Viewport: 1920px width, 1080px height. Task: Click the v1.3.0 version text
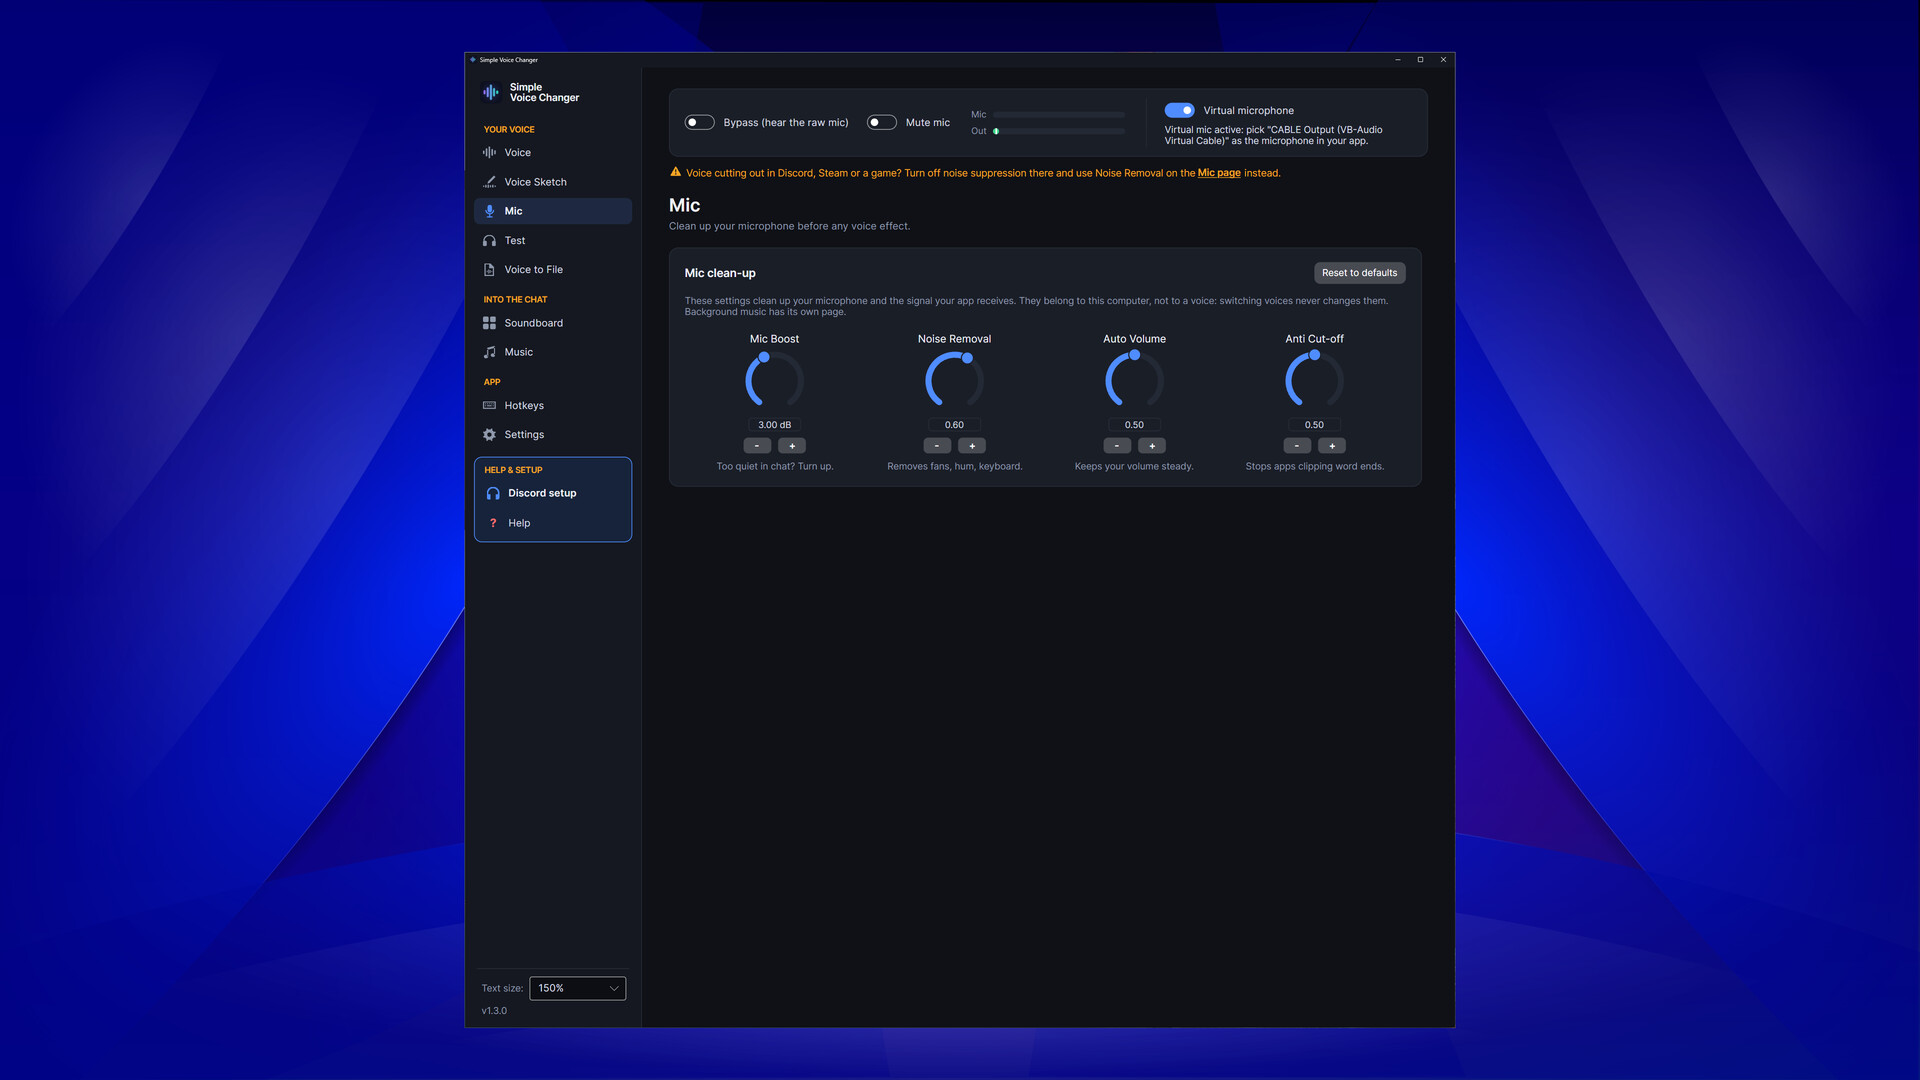494,1011
